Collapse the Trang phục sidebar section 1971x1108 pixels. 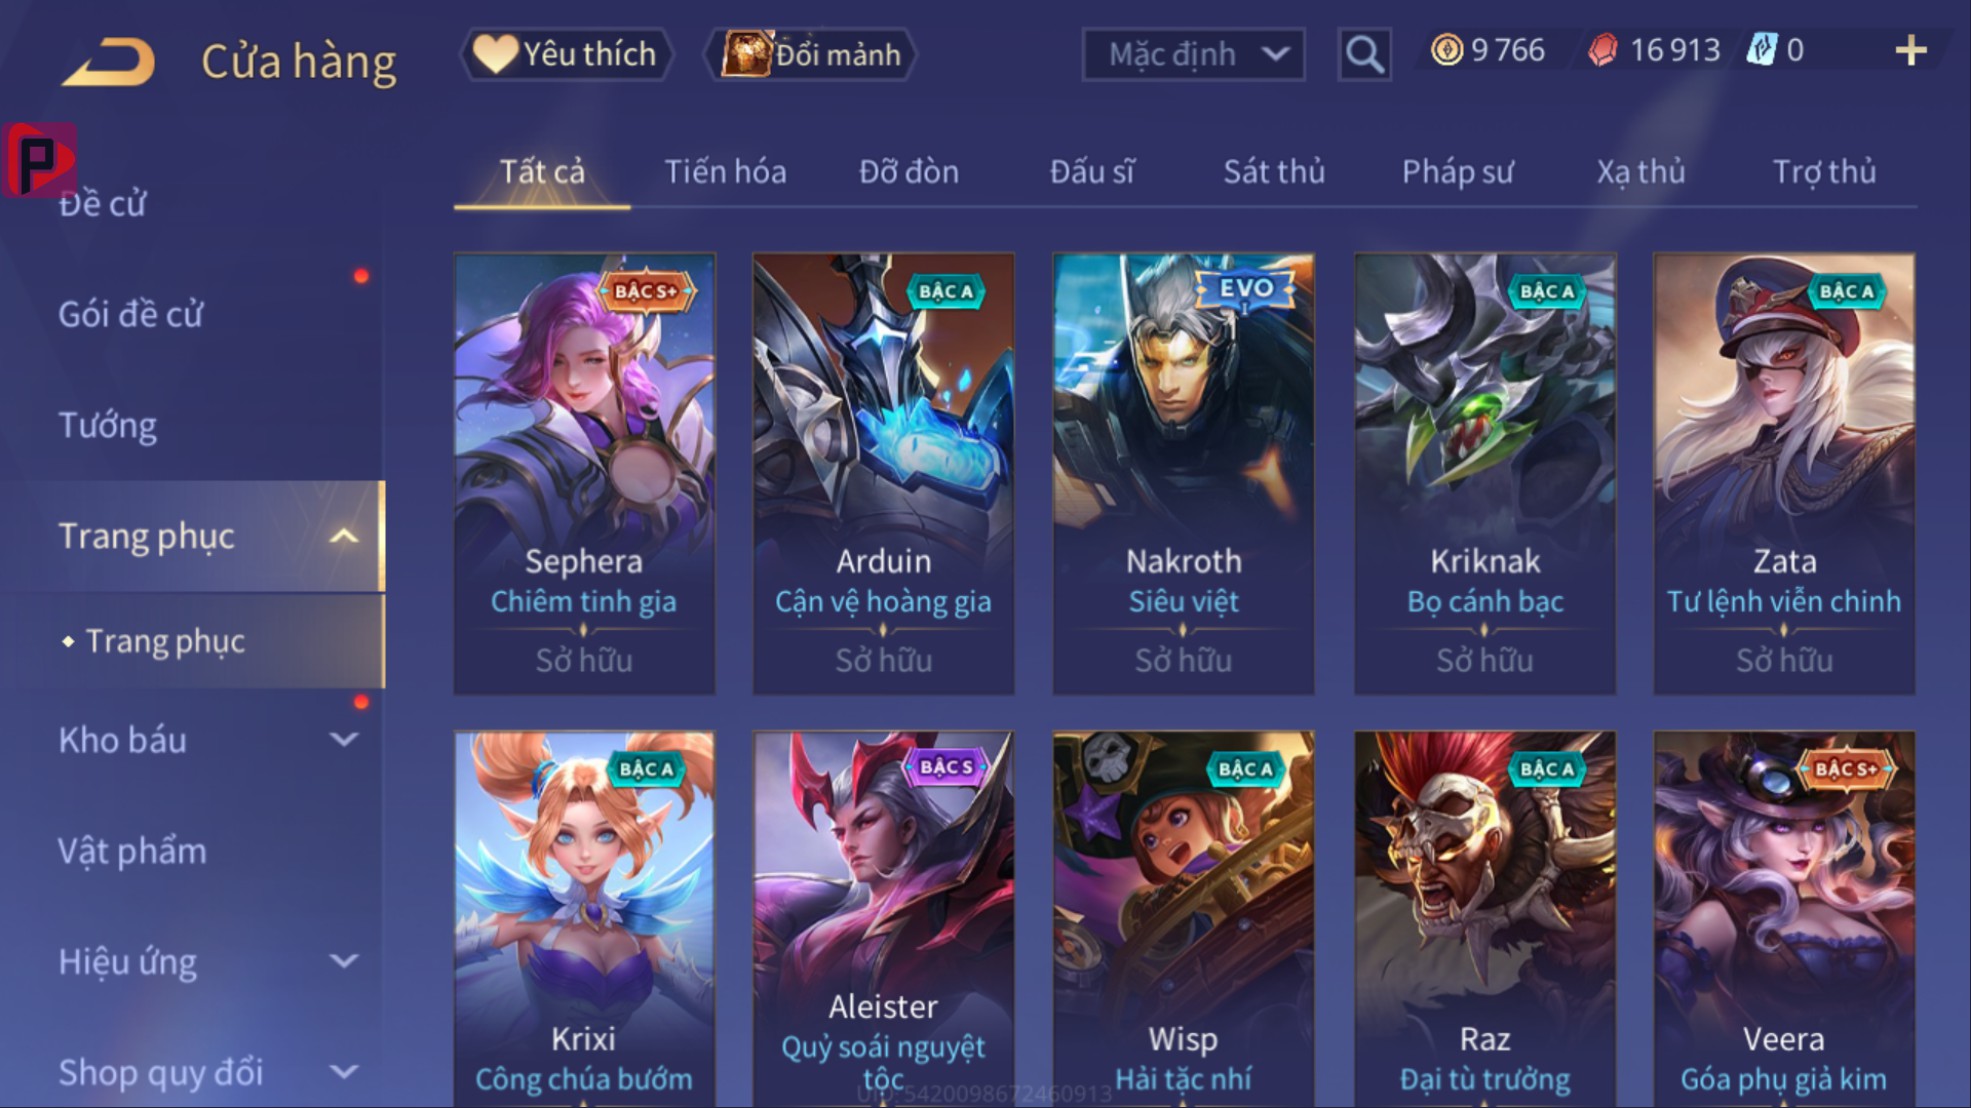(x=343, y=536)
